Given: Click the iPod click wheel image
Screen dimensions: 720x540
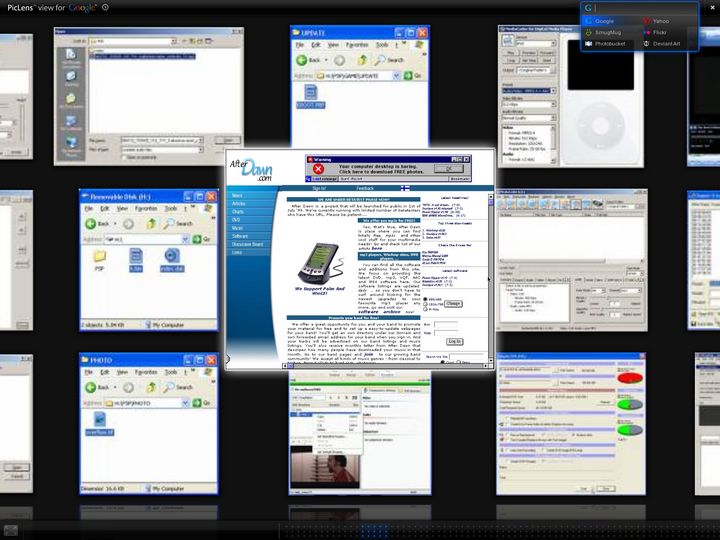Looking at the screenshot, I should [x=600, y=125].
